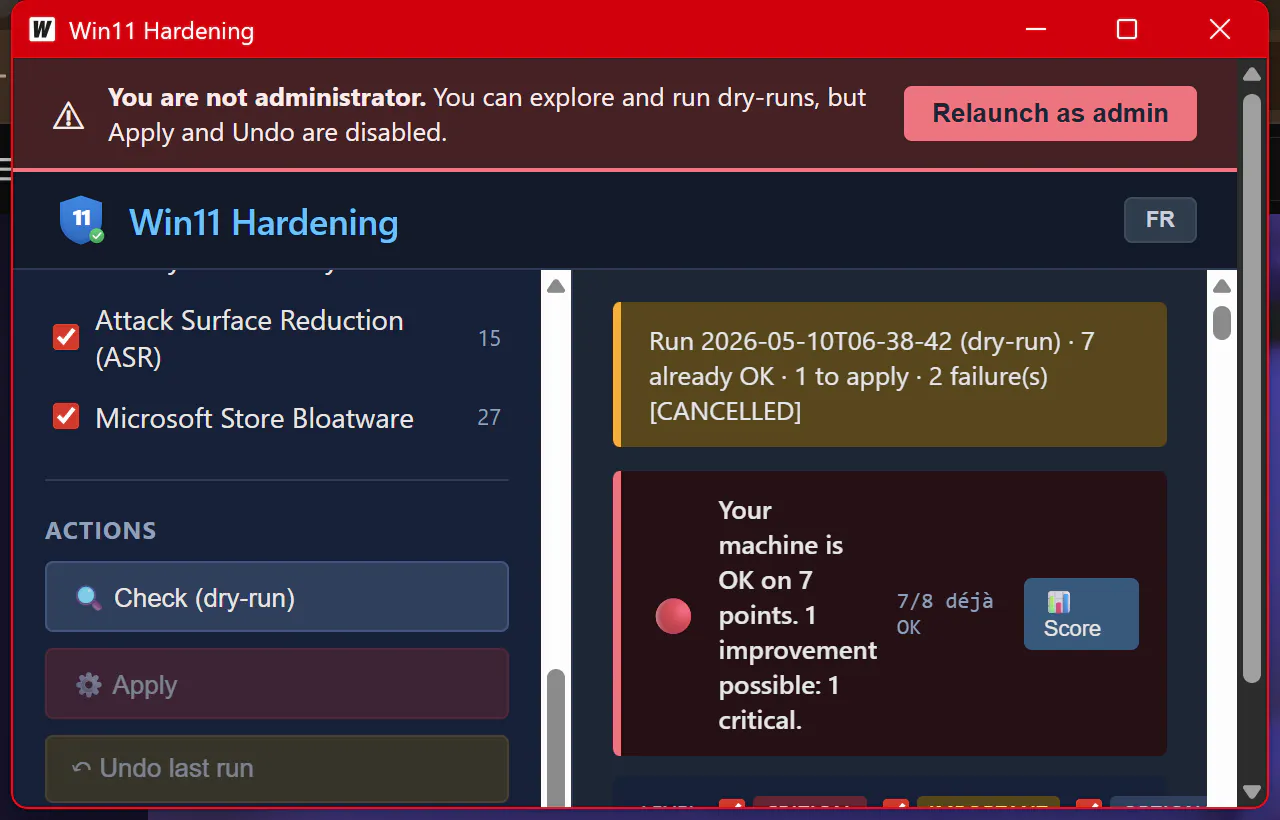Open the Score report
Image resolution: width=1280 pixels, height=820 pixels.
1081,614
